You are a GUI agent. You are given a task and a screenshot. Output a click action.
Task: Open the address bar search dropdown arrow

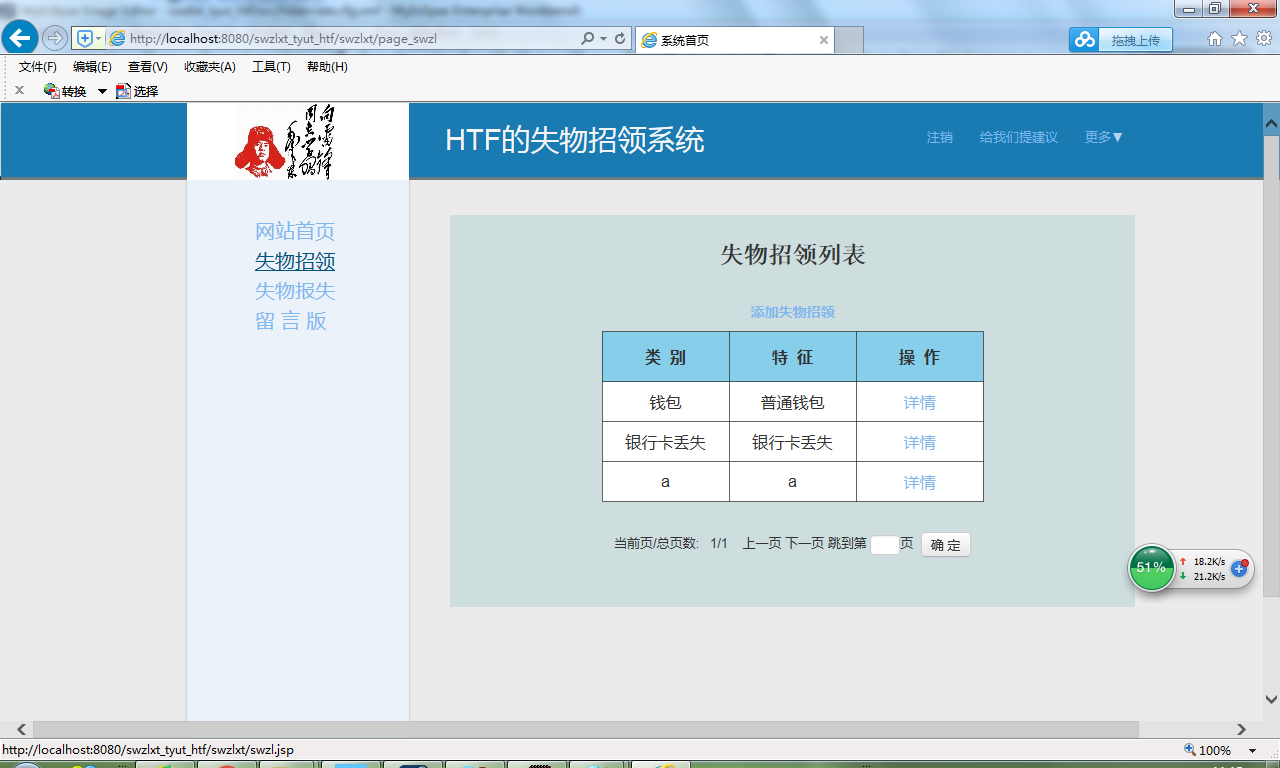603,39
